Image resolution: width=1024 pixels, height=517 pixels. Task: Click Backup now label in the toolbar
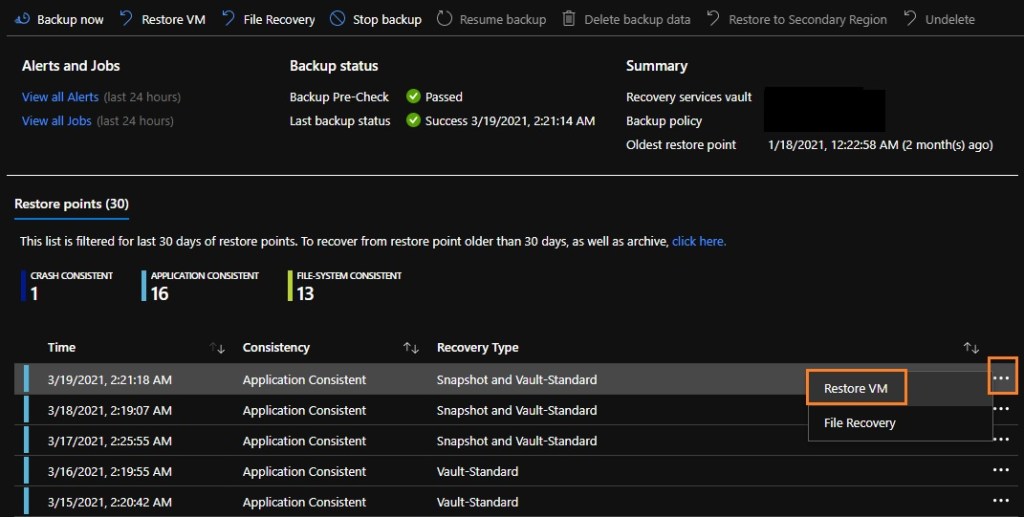click(x=70, y=20)
